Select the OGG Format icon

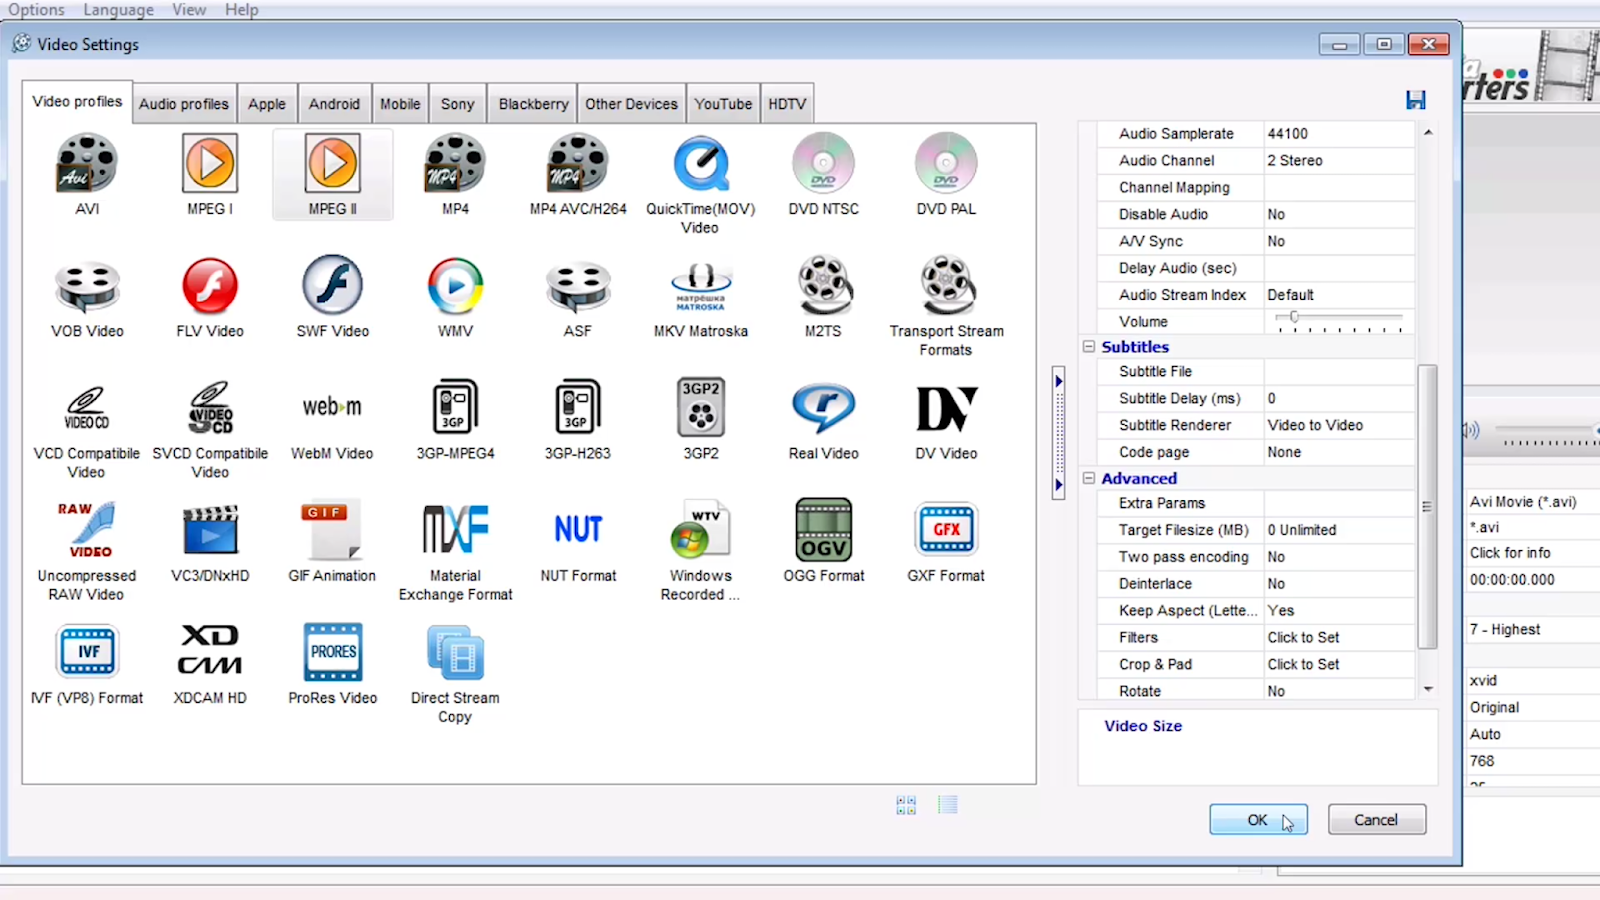click(x=823, y=542)
